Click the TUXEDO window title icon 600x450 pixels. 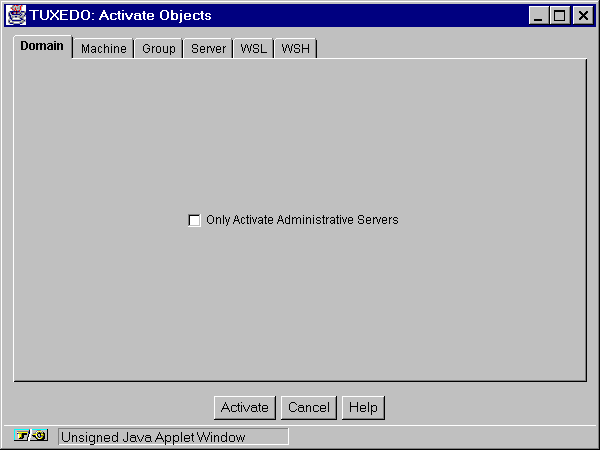(16, 15)
